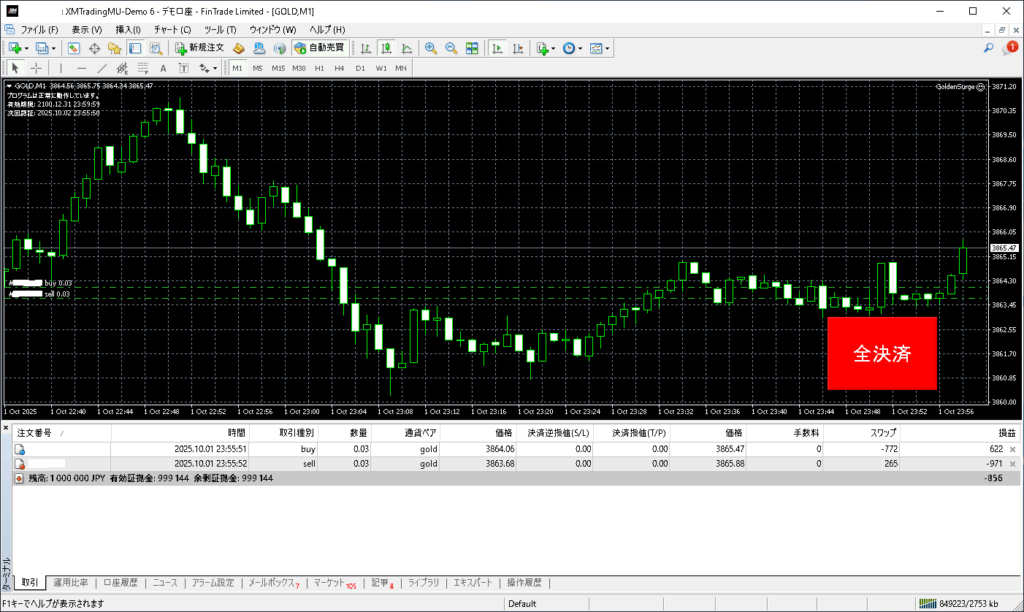1024x612 pixels.
Task: Select the bar chart type icon
Action: pyautogui.click(x=366, y=48)
